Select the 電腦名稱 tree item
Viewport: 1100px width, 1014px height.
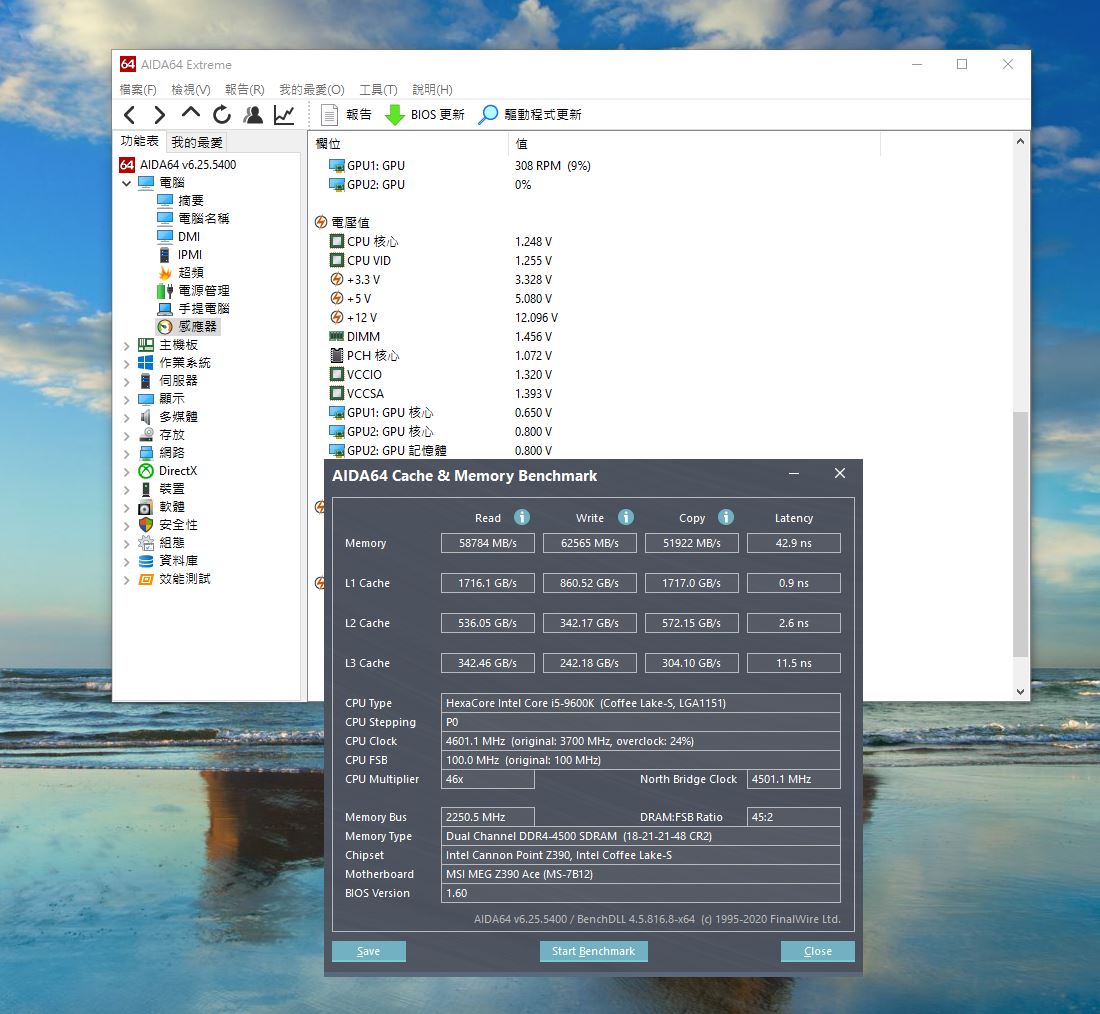(193, 218)
